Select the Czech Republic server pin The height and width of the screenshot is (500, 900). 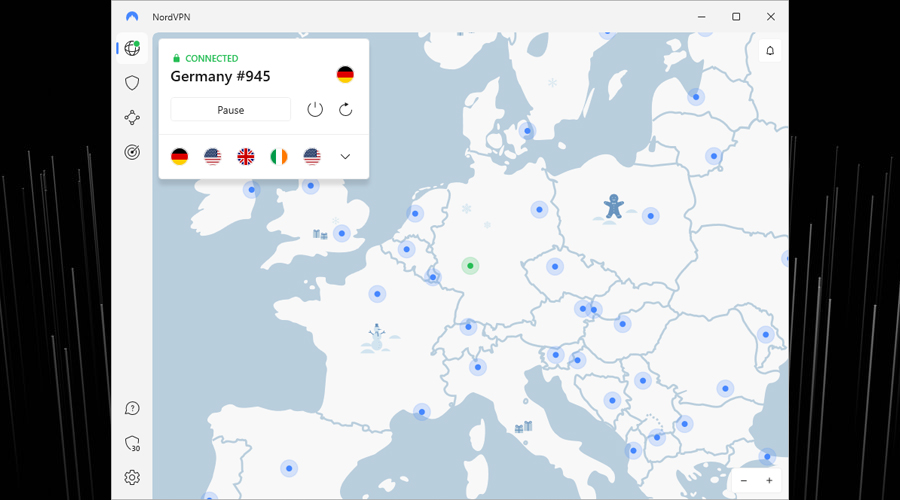pos(554,266)
